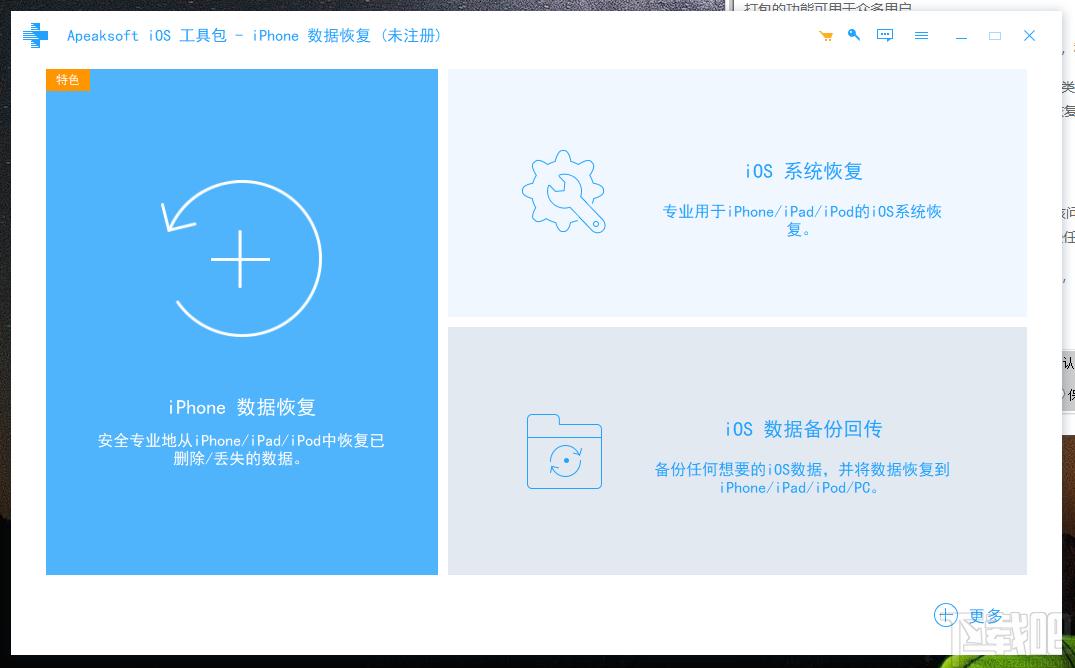
Task: Minimize the Apeaksoft window
Action: [x=961, y=36]
